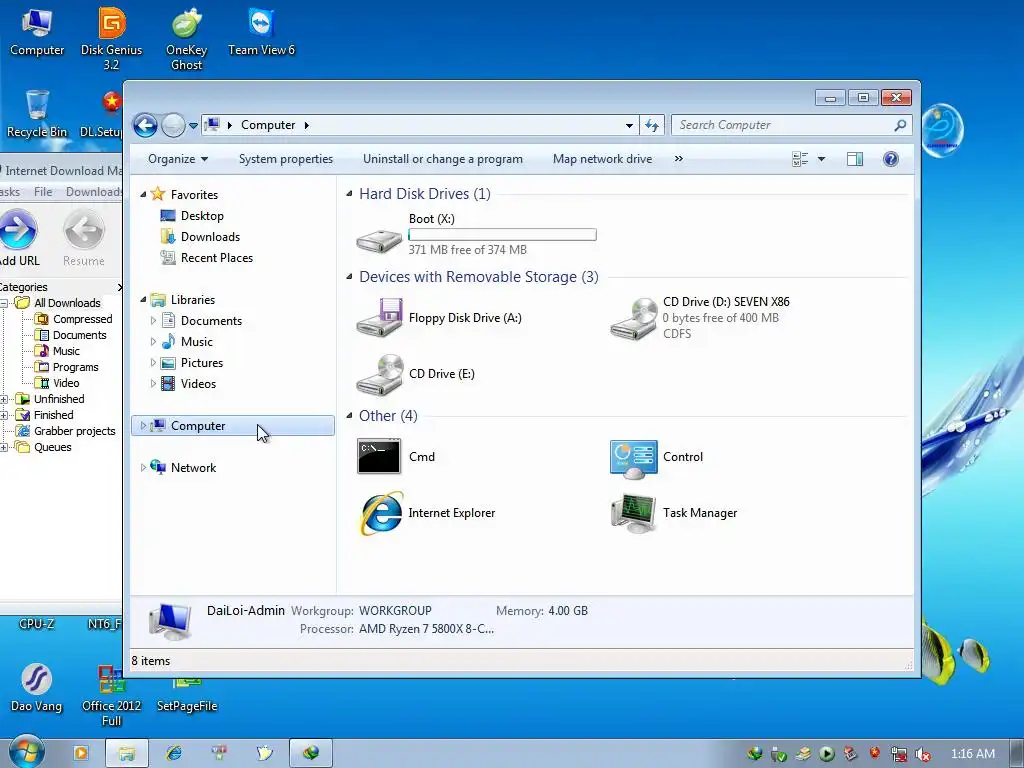Select Downloads under Favorites
This screenshot has height=768, width=1024.
210,236
